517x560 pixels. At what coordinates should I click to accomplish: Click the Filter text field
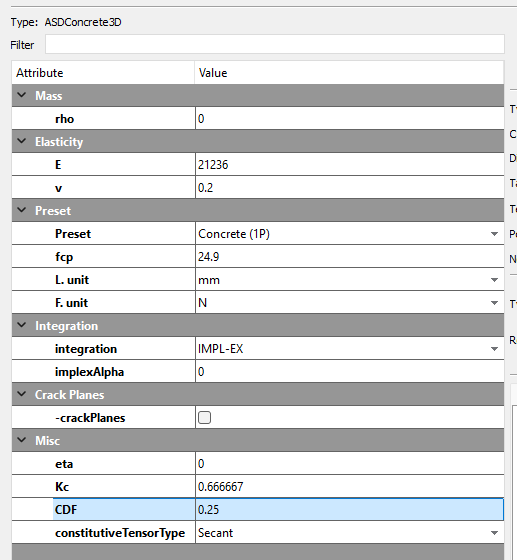pyautogui.click(x=275, y=44)
